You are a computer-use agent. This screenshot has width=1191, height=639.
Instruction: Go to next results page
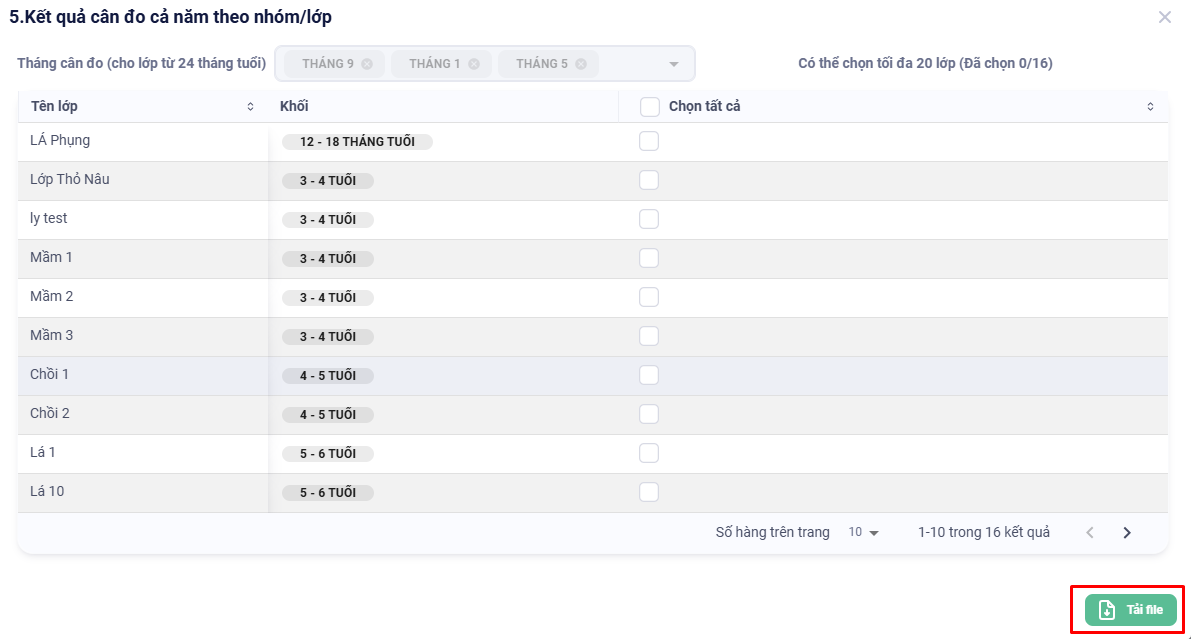coord(1127,533)
